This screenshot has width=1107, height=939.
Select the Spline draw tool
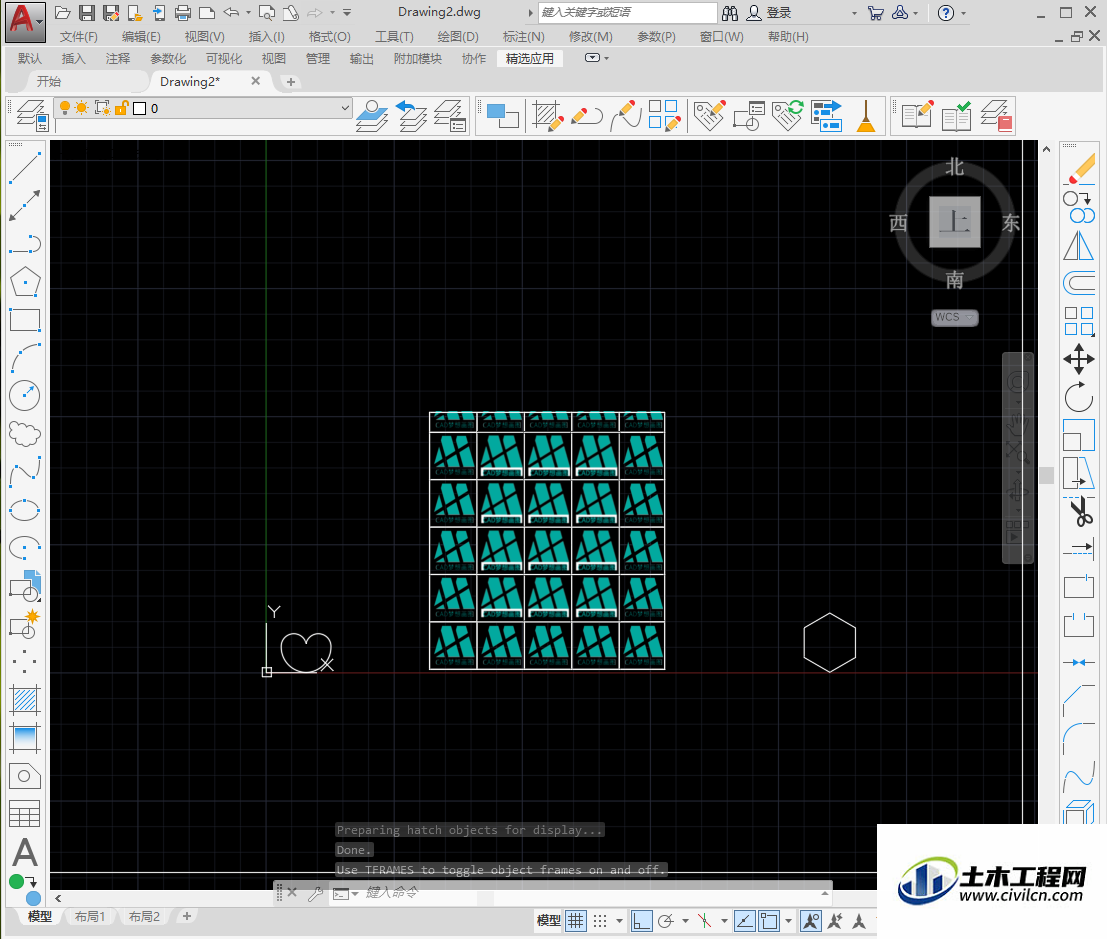[x=25, y=472]
